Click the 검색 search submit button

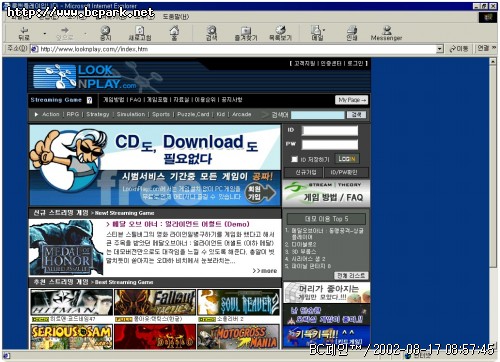tap(356, 115)
